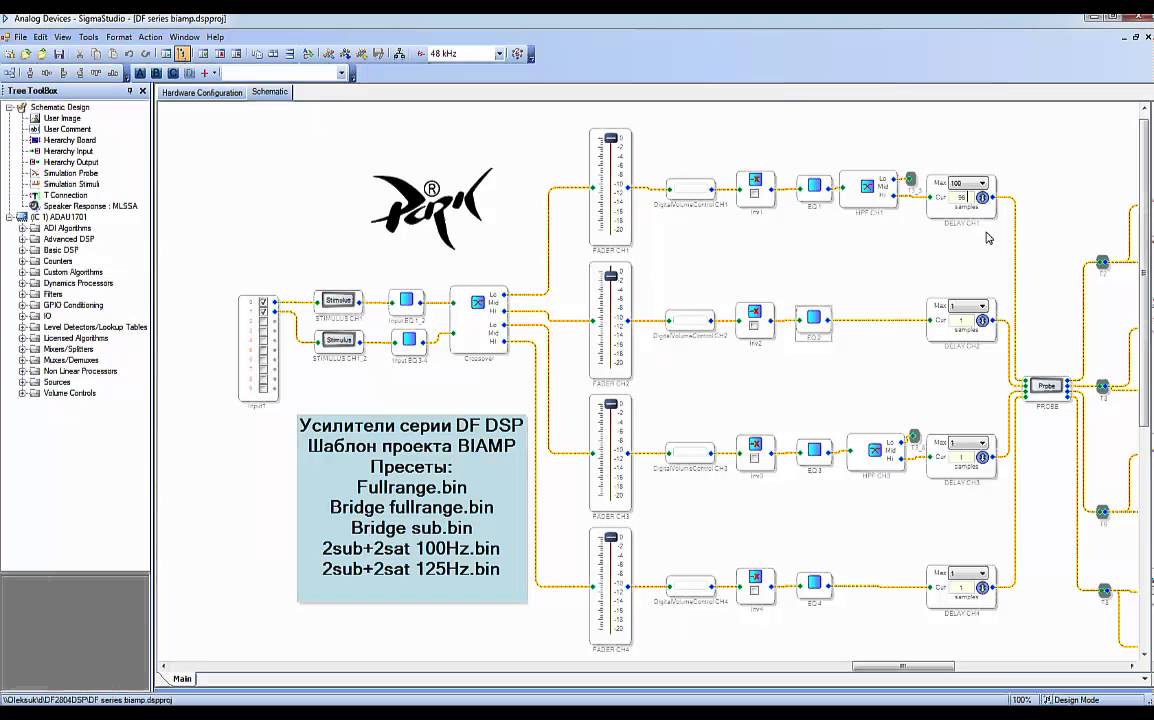Image resolution: width=1154 pixels, height=720 pixels.
Task: Open the 48 kHz sample rate dropdown
Action: pos(499,54)
